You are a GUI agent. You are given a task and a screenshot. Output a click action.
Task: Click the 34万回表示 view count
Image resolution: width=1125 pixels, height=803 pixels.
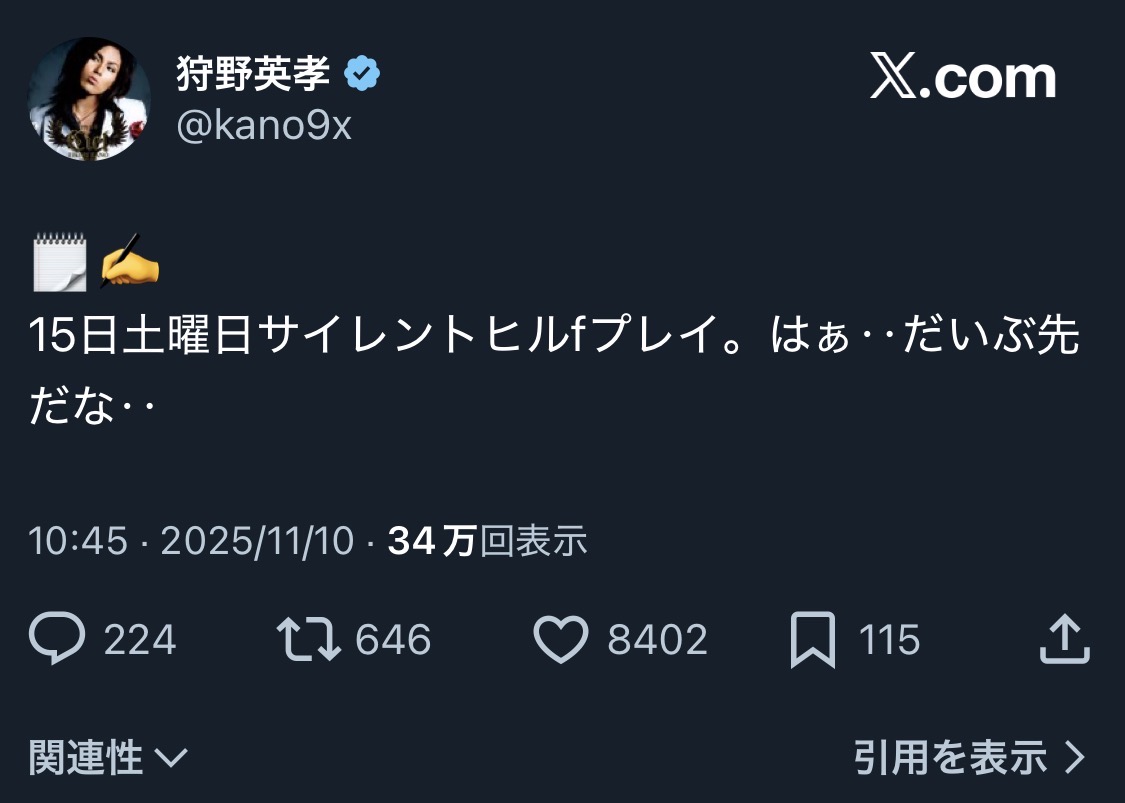click(487, 541)
